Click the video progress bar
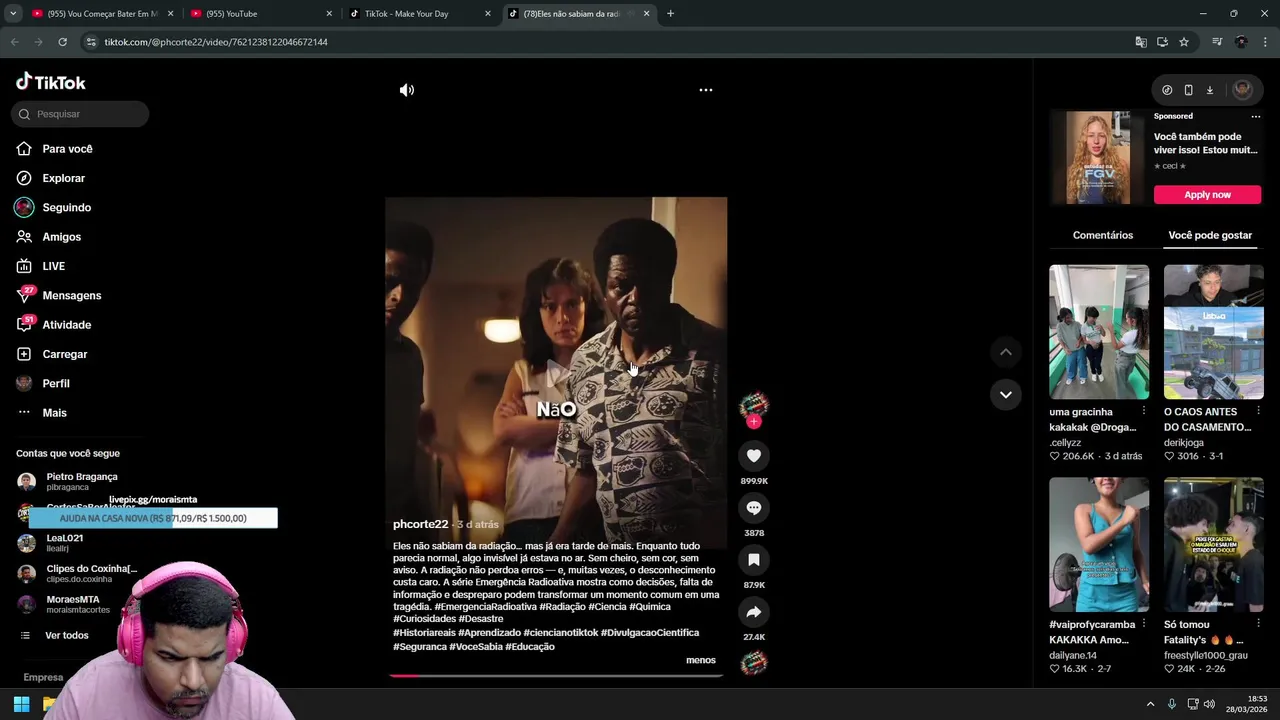1280x720 pixels. click(x=556, y=676)
